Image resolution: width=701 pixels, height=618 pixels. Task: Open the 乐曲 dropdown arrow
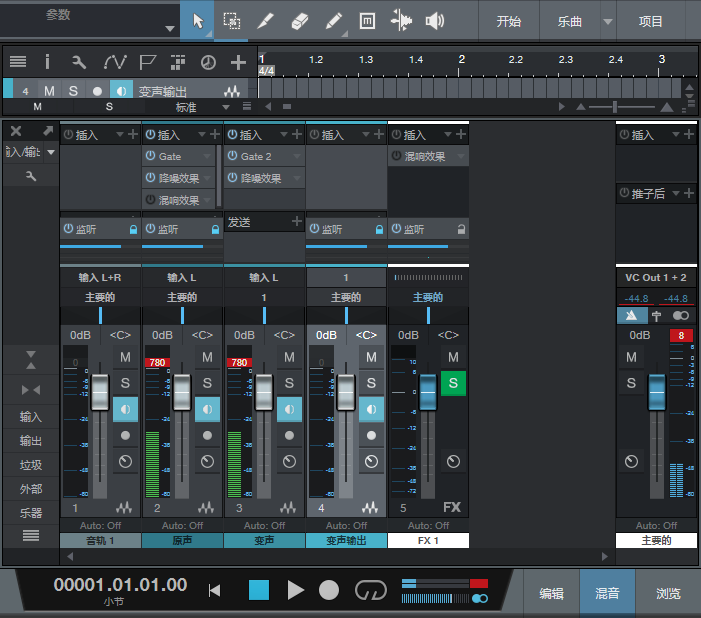click(x=608, y=22)
